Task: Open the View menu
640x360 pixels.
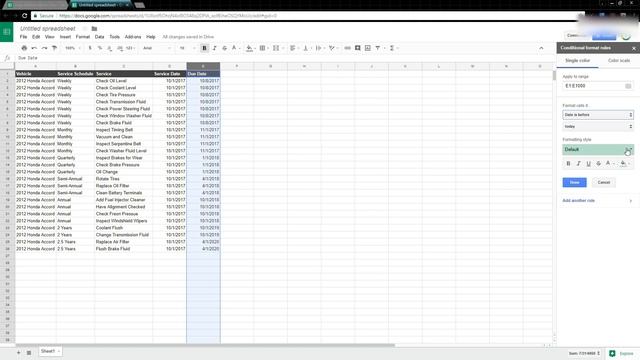Action: (49, 37)
